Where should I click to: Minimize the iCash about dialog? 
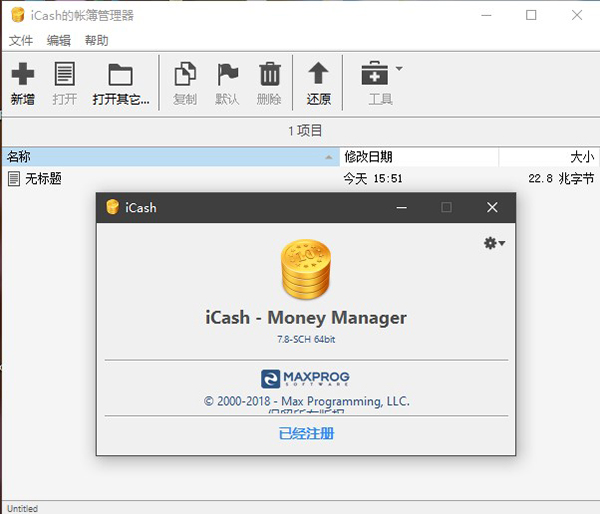401,207
